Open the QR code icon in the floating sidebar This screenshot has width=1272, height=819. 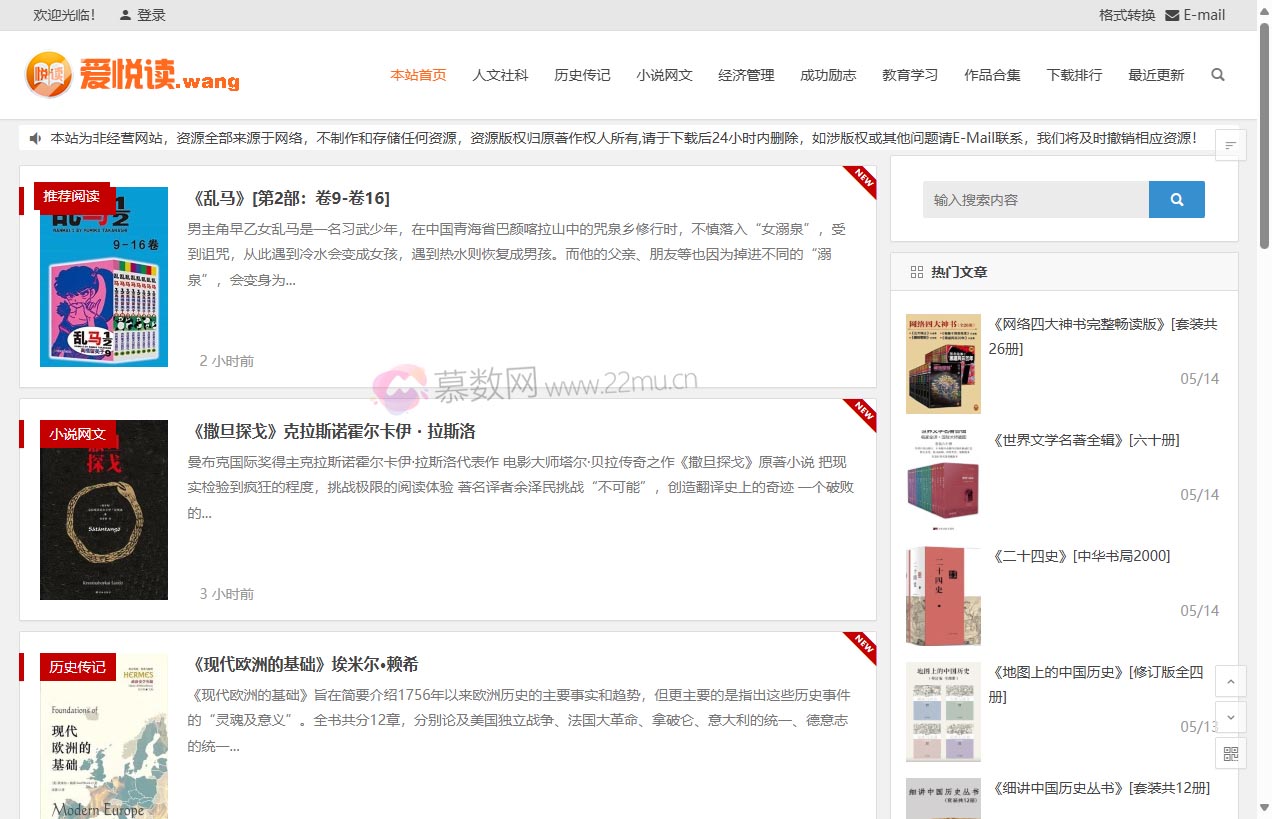tap(1230, 753)
